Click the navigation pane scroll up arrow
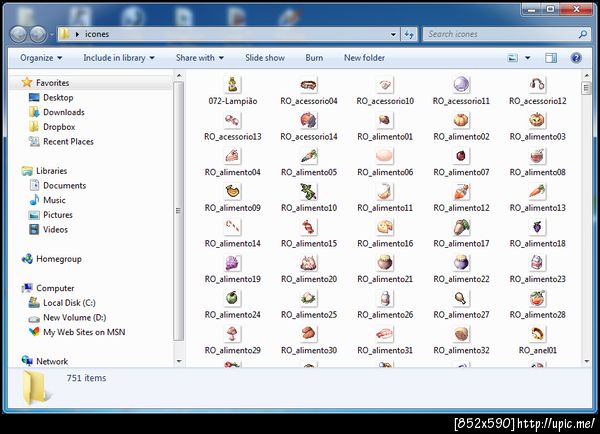Screen dimensions: 600x434 179,76
